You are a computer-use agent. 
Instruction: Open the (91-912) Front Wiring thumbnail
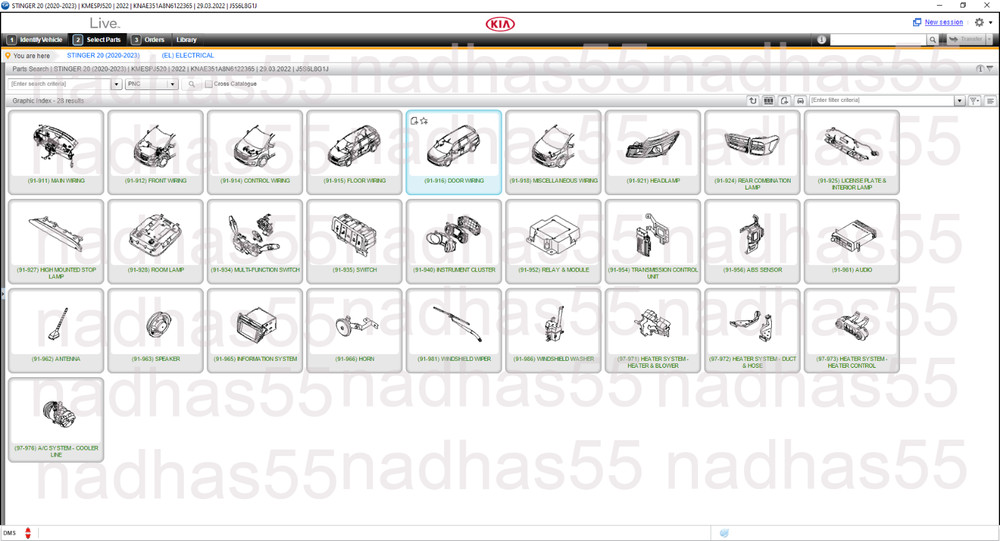(156, 152)
